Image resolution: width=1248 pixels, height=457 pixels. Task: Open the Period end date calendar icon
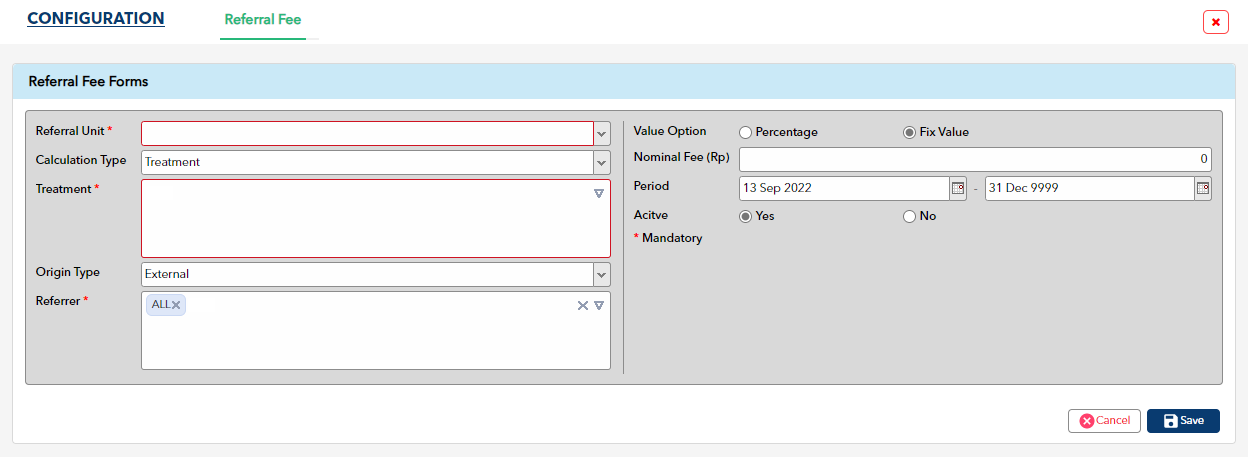(x=1203, y=188)
